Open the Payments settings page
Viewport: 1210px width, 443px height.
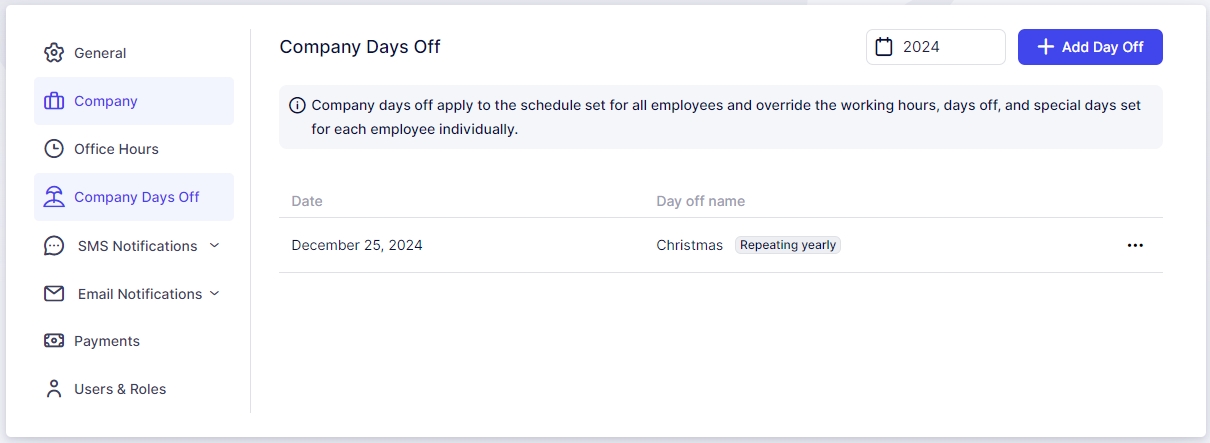coord(107,341)
